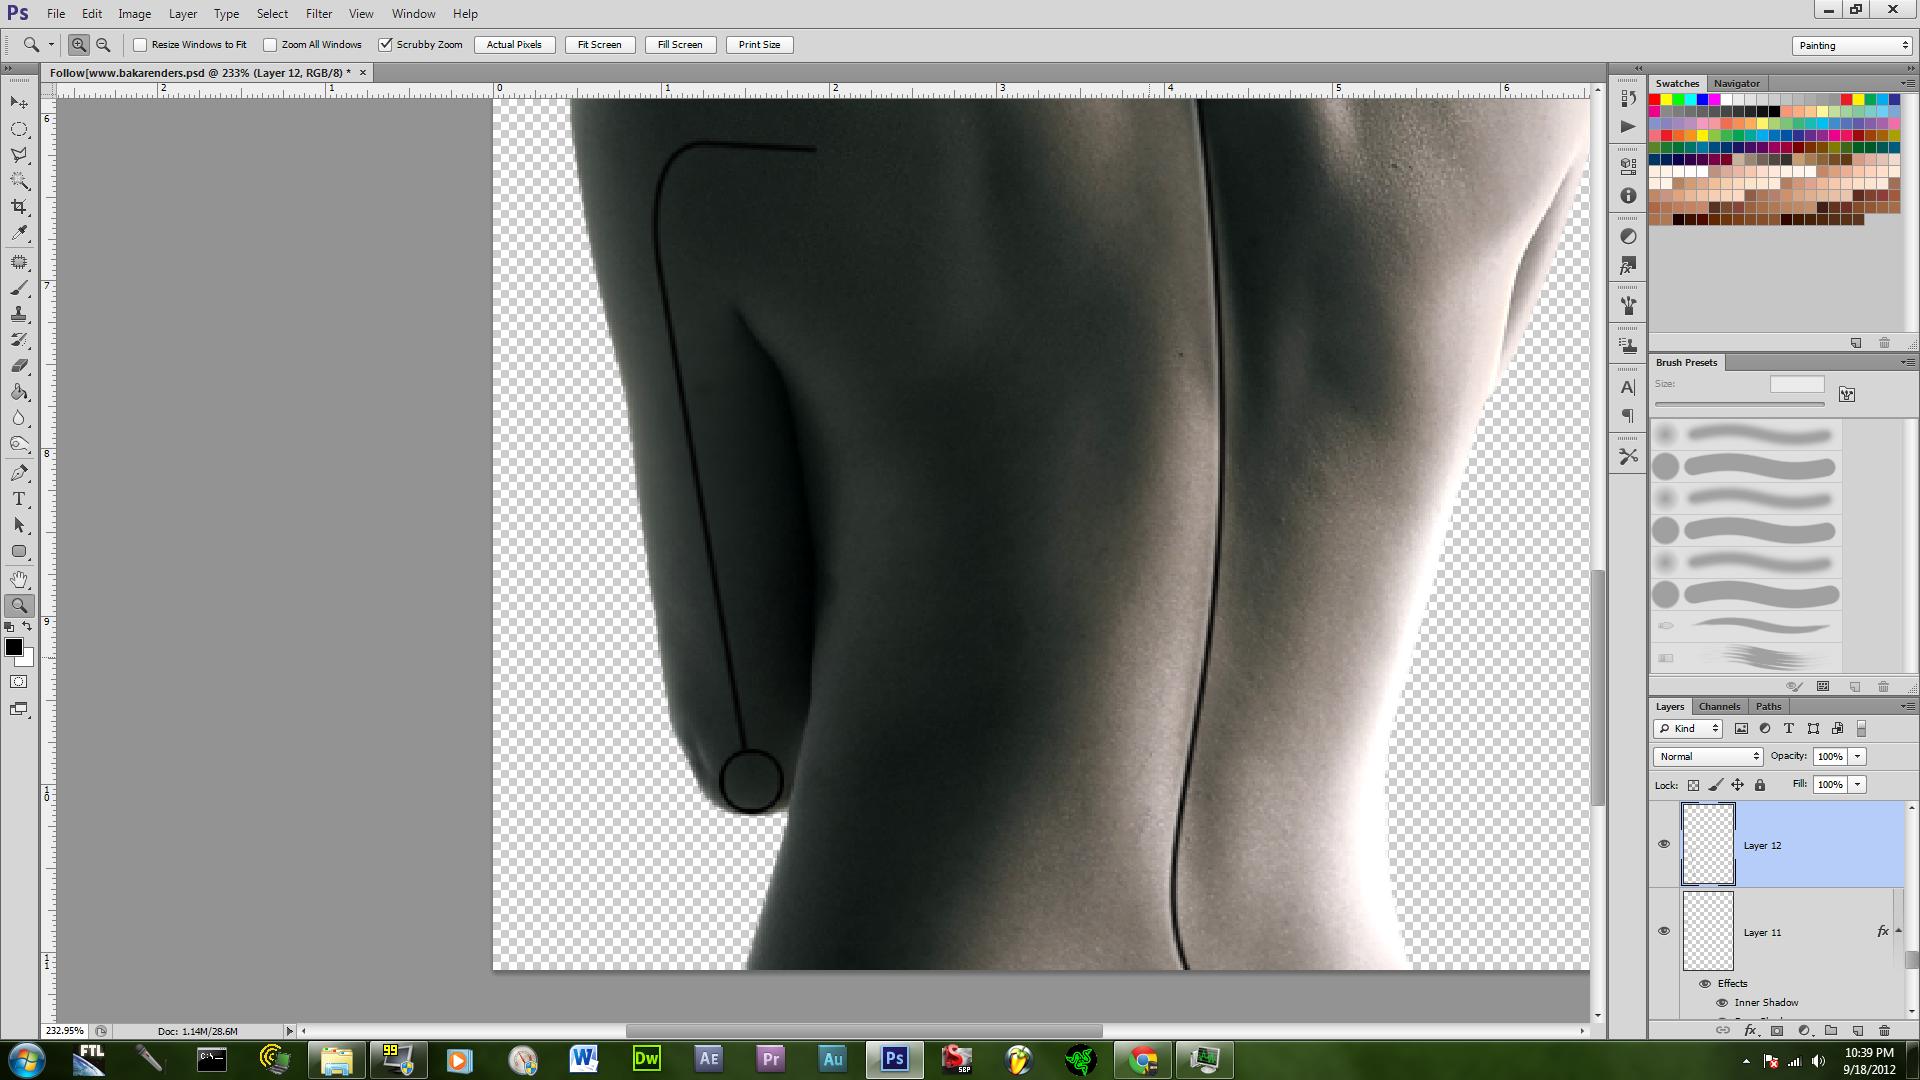Viewport: 1920px width, 1080px height.
Task: Disable Scrubby Zoom checkbox
Action: tap(385, 45)
